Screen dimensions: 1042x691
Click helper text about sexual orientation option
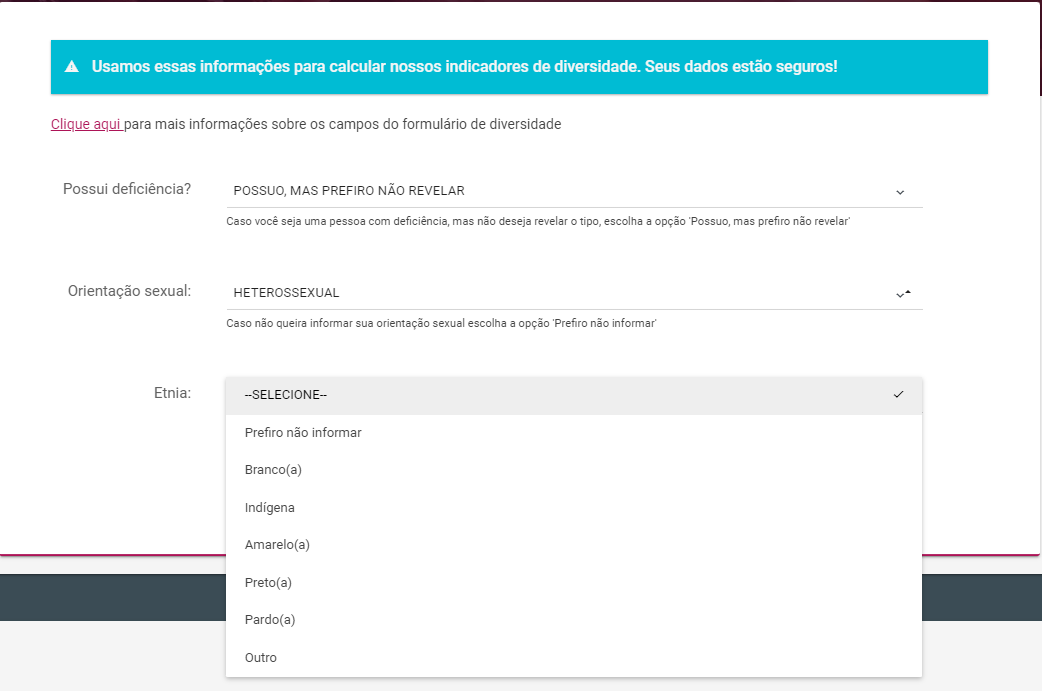441,324
